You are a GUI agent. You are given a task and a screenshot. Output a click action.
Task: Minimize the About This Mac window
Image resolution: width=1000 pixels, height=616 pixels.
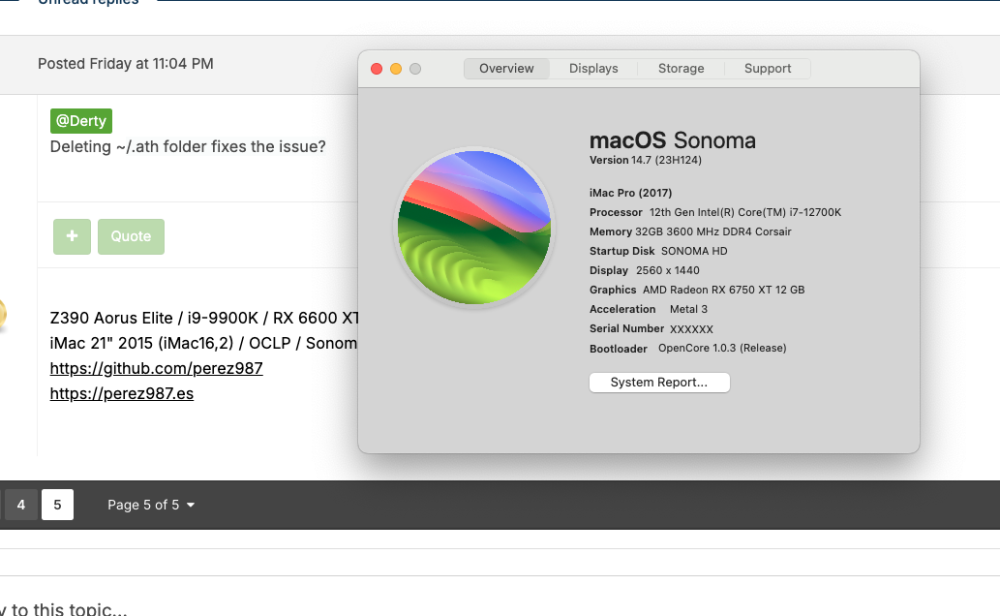395,69
